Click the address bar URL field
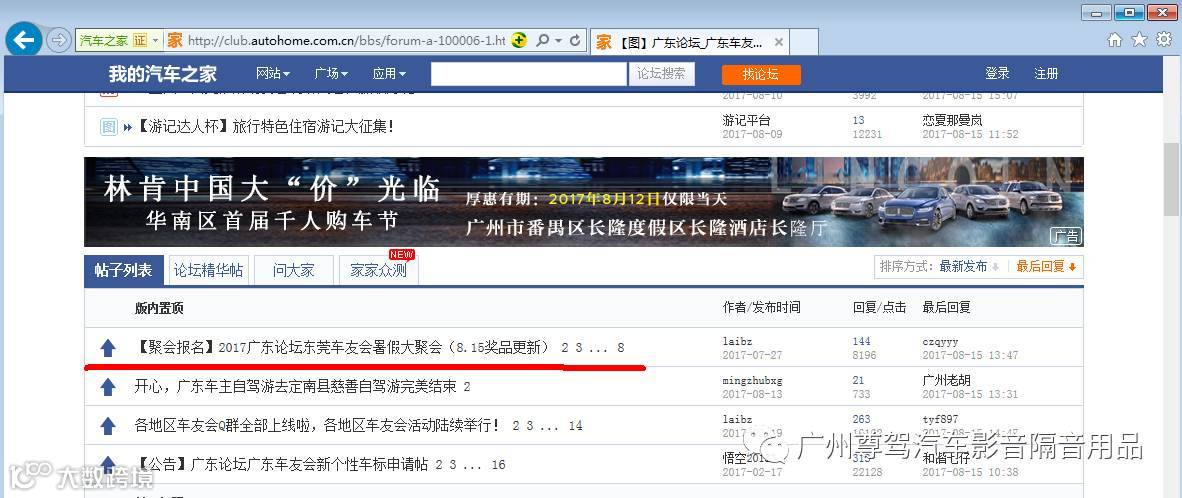1182x498 pixels. coord(346,41)
